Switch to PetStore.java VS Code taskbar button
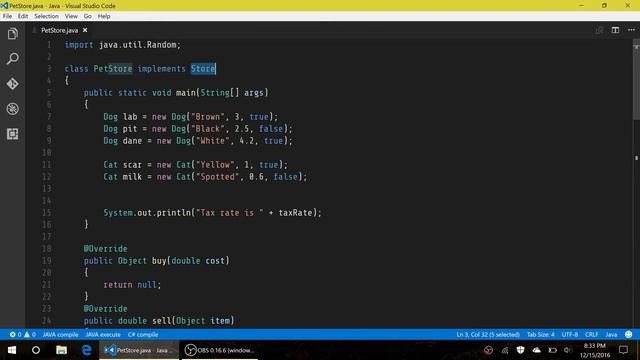The height and width of the screenshot is (360, 640). (x=139, y=350)
